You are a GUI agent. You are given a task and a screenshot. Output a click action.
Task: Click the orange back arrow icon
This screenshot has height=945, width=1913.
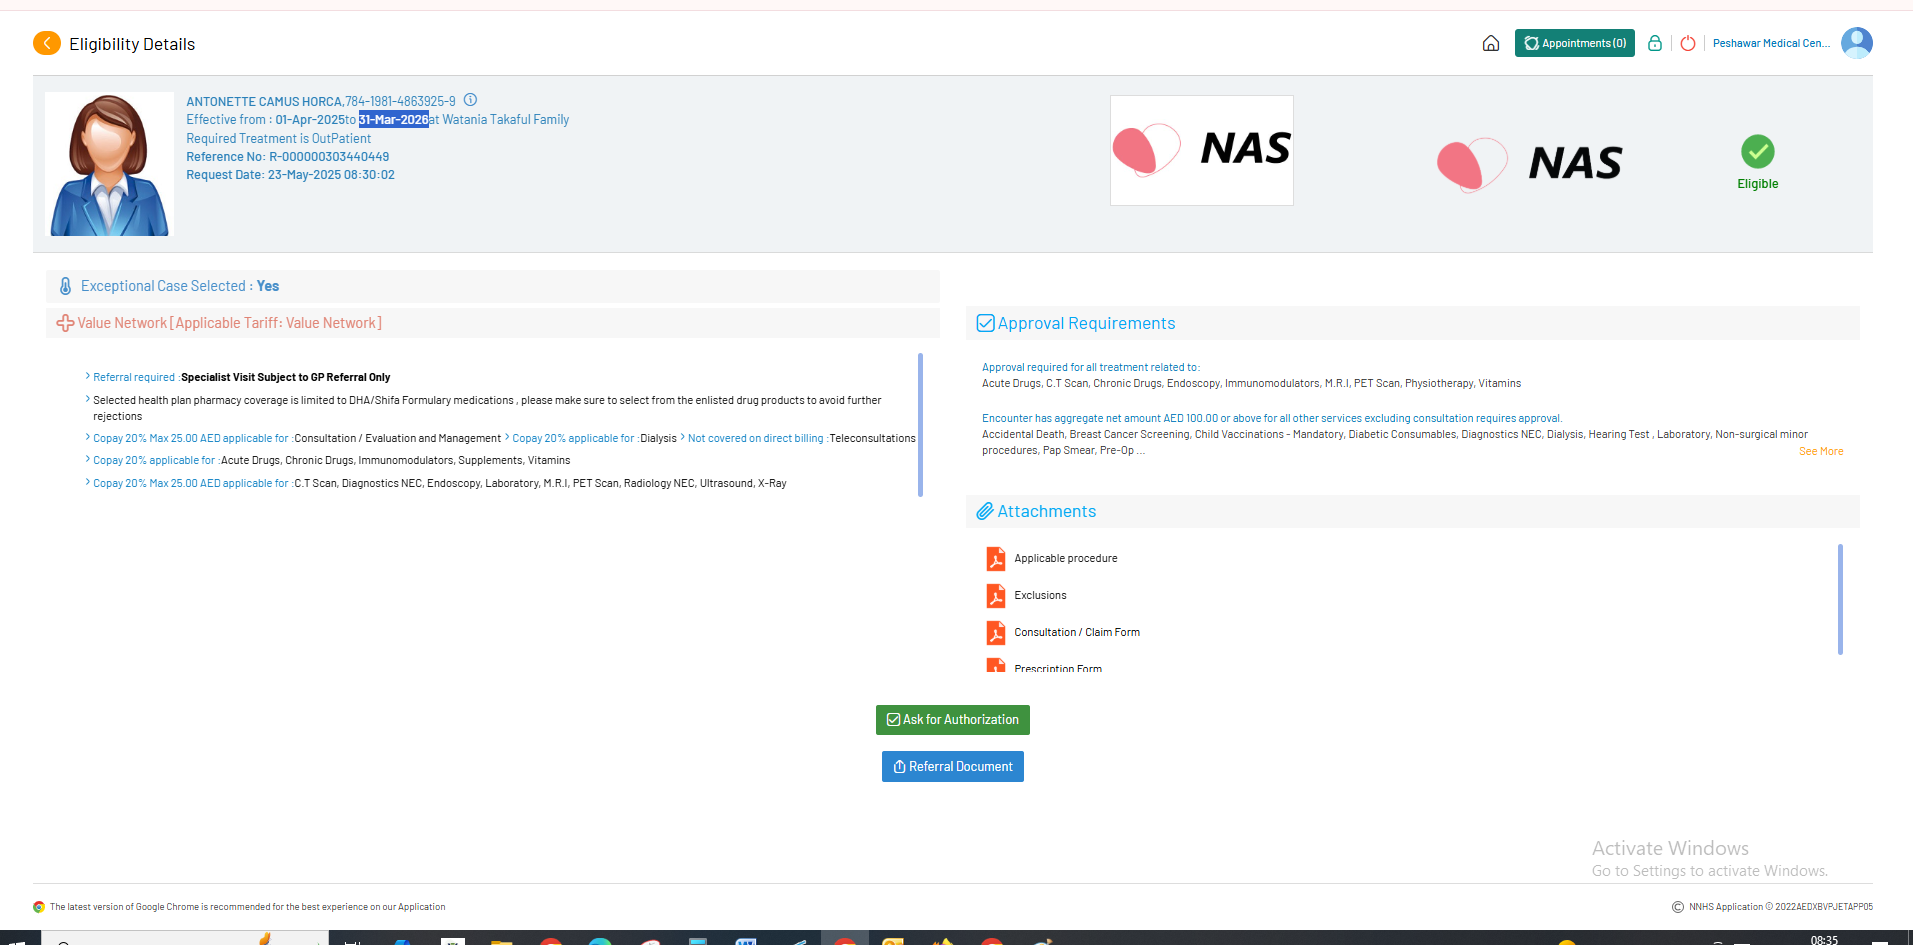pos(46,43)
